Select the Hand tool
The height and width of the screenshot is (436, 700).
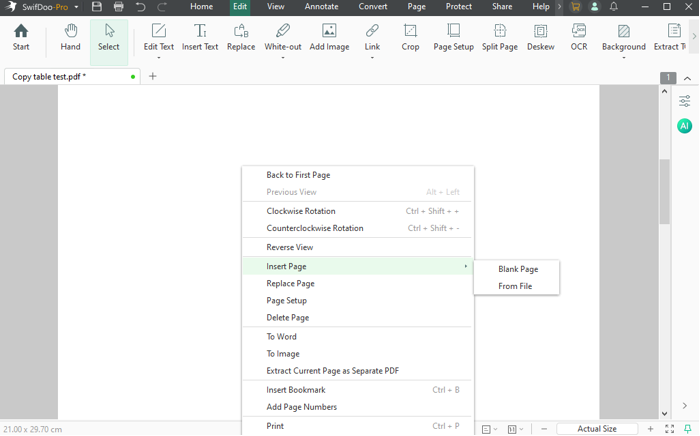click(71, 37)
